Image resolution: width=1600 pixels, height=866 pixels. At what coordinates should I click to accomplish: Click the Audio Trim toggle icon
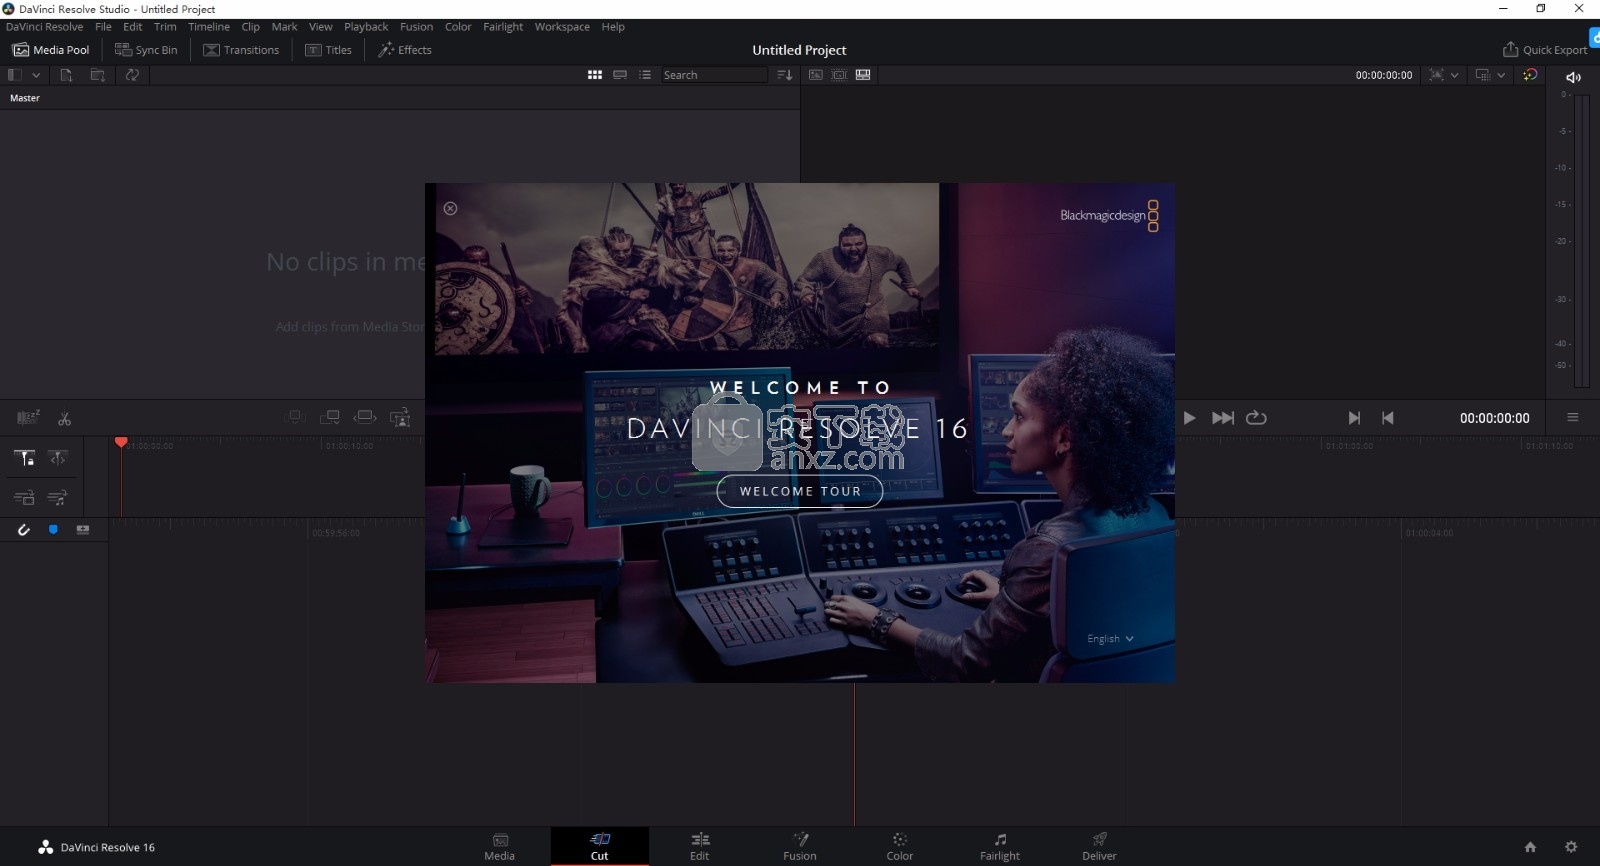tap(83, 530)
